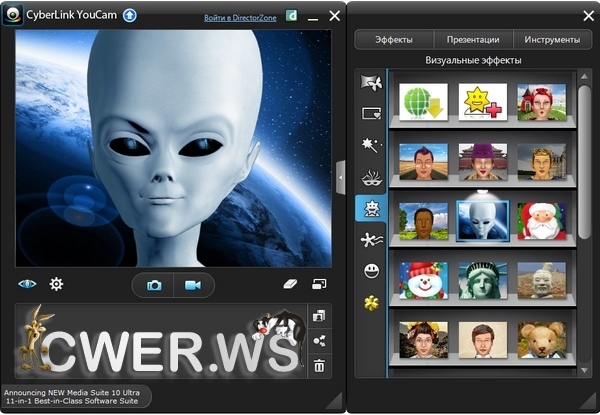
Task: Open the Media Suite 10 Ultra announcement
Action: tap(76, 395)
